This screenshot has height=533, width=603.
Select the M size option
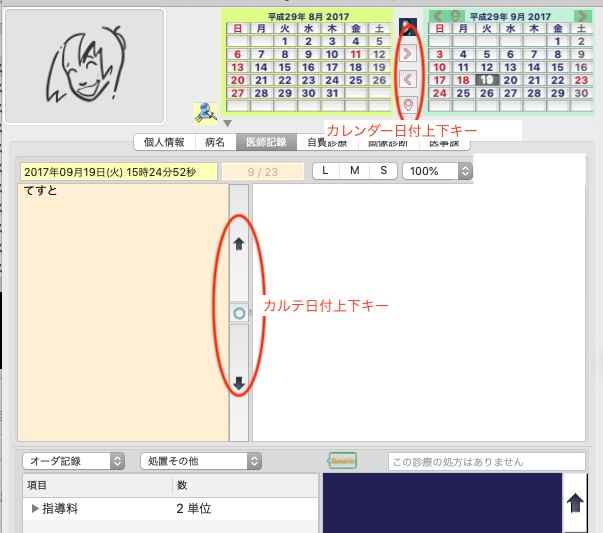(355, 171)
